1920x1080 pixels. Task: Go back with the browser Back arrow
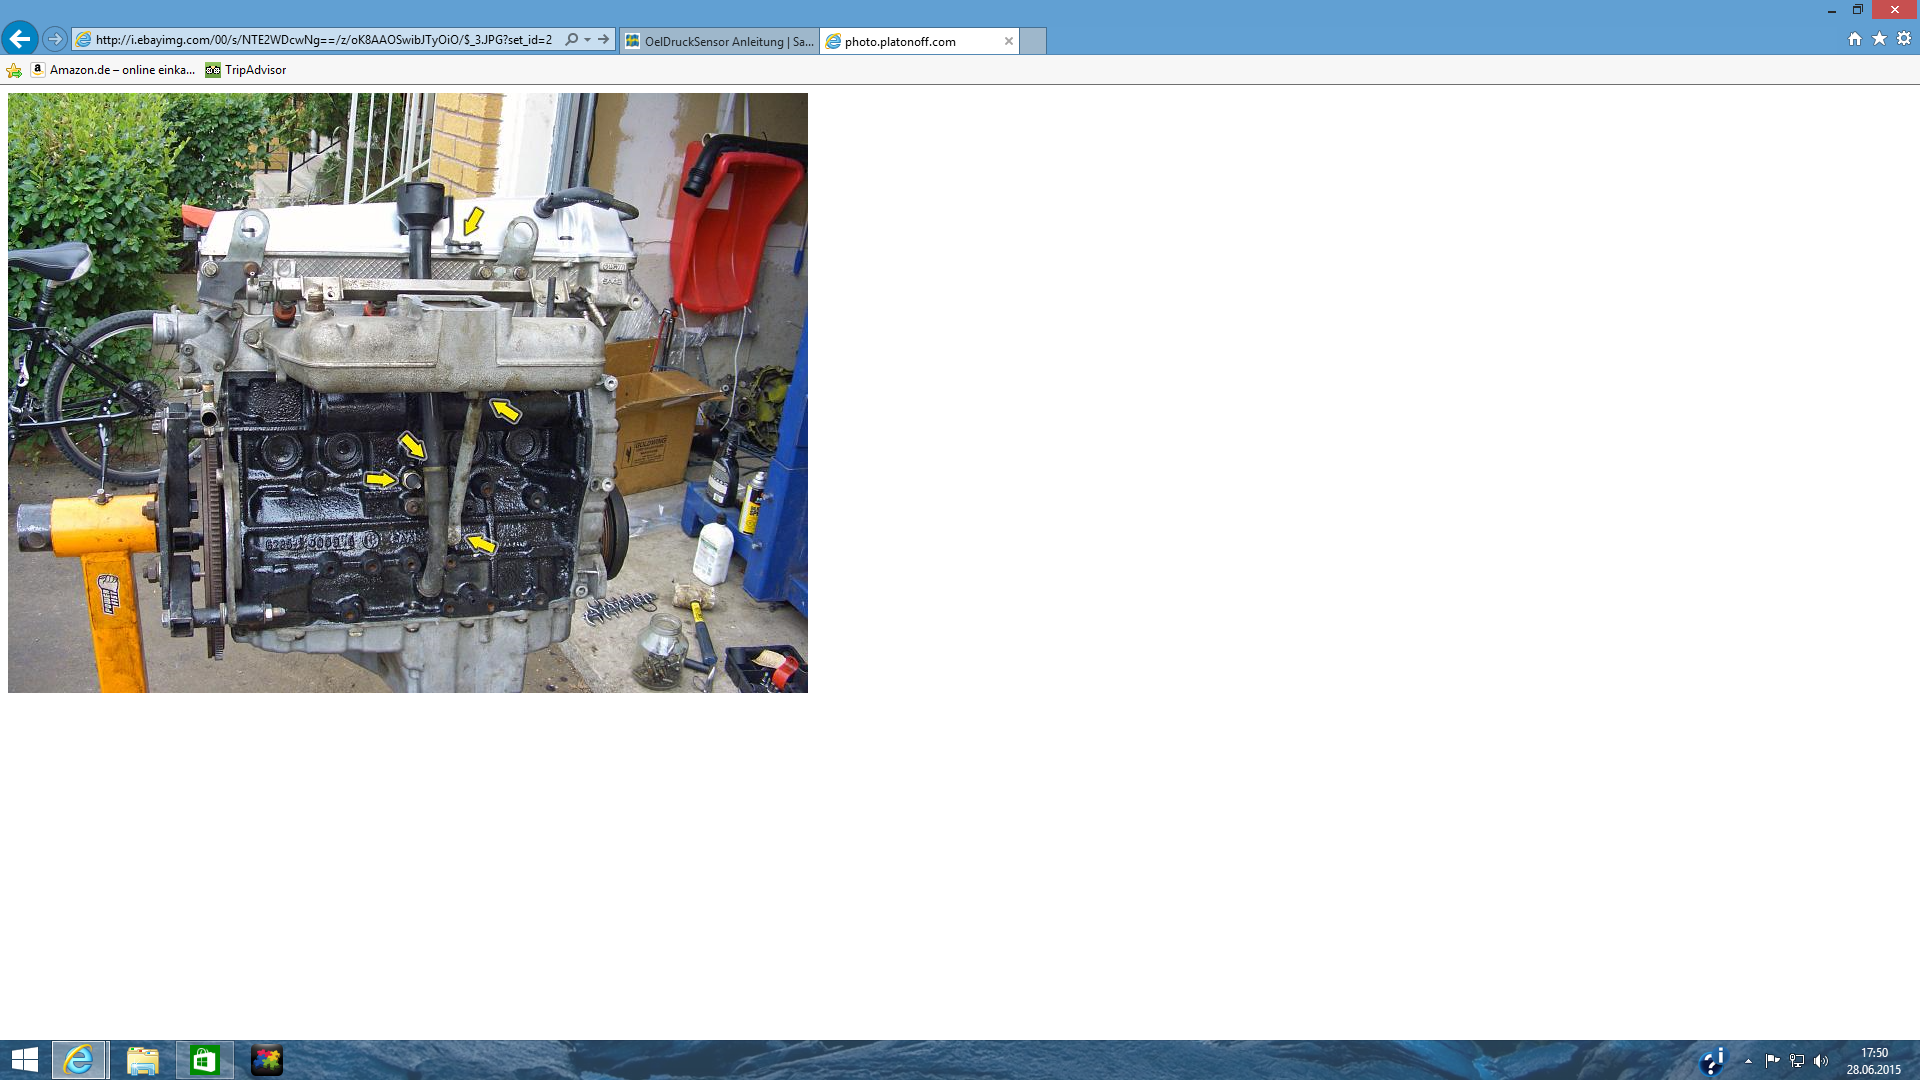click(20, 39)
